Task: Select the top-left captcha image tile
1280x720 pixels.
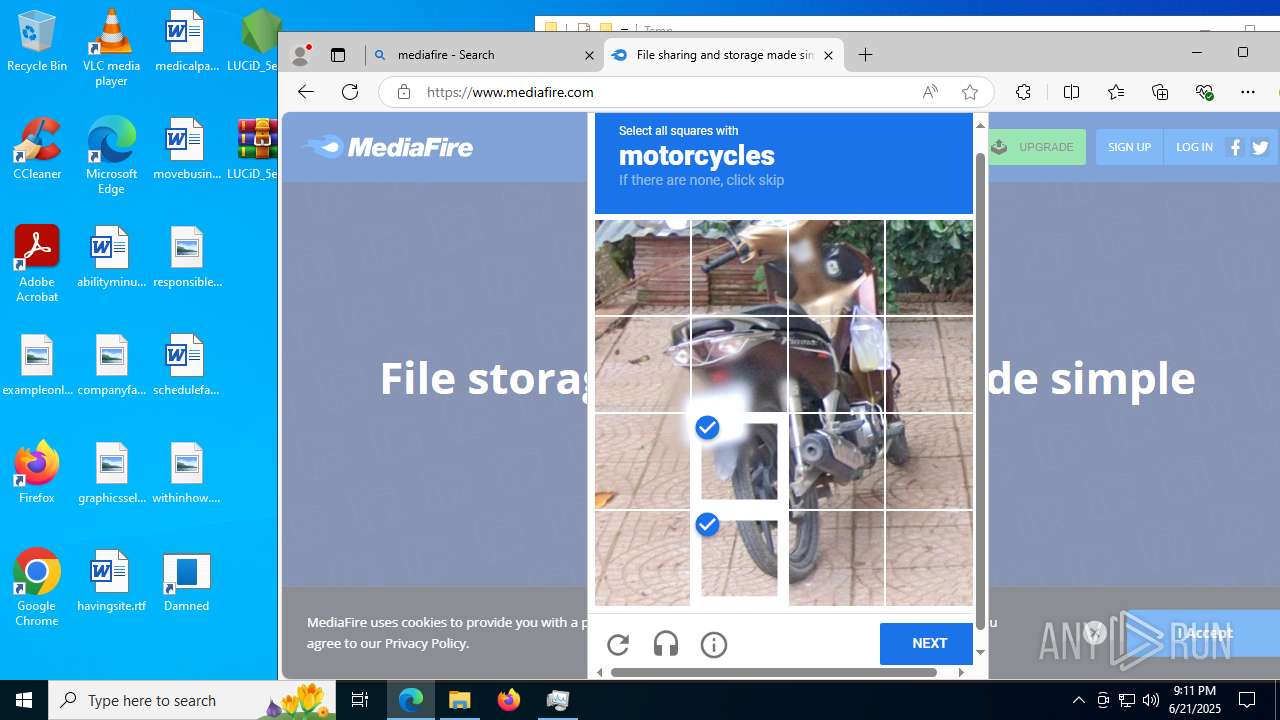Action: [642, 267]
